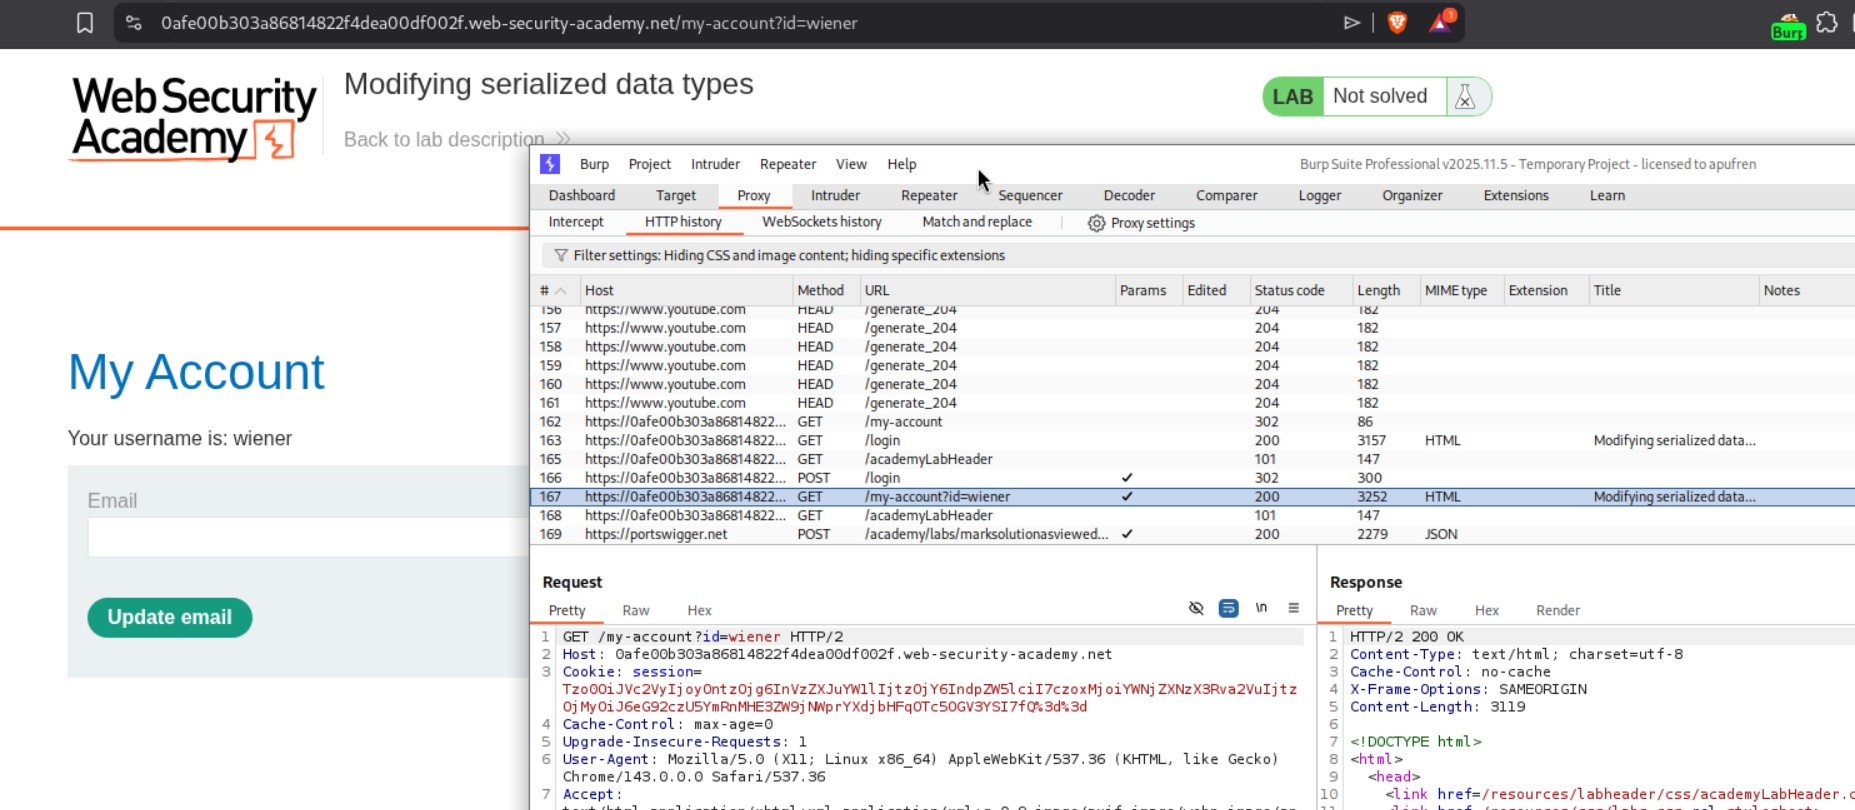Screen dimensions: 1855x810
Task: Toggle hide non-printable characters eye icon
Action: coord(1196,608)
